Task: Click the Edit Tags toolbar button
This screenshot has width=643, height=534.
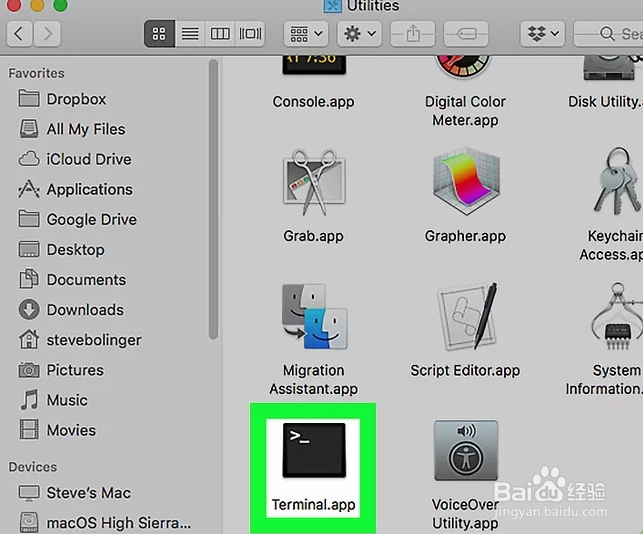Action: 466,33
